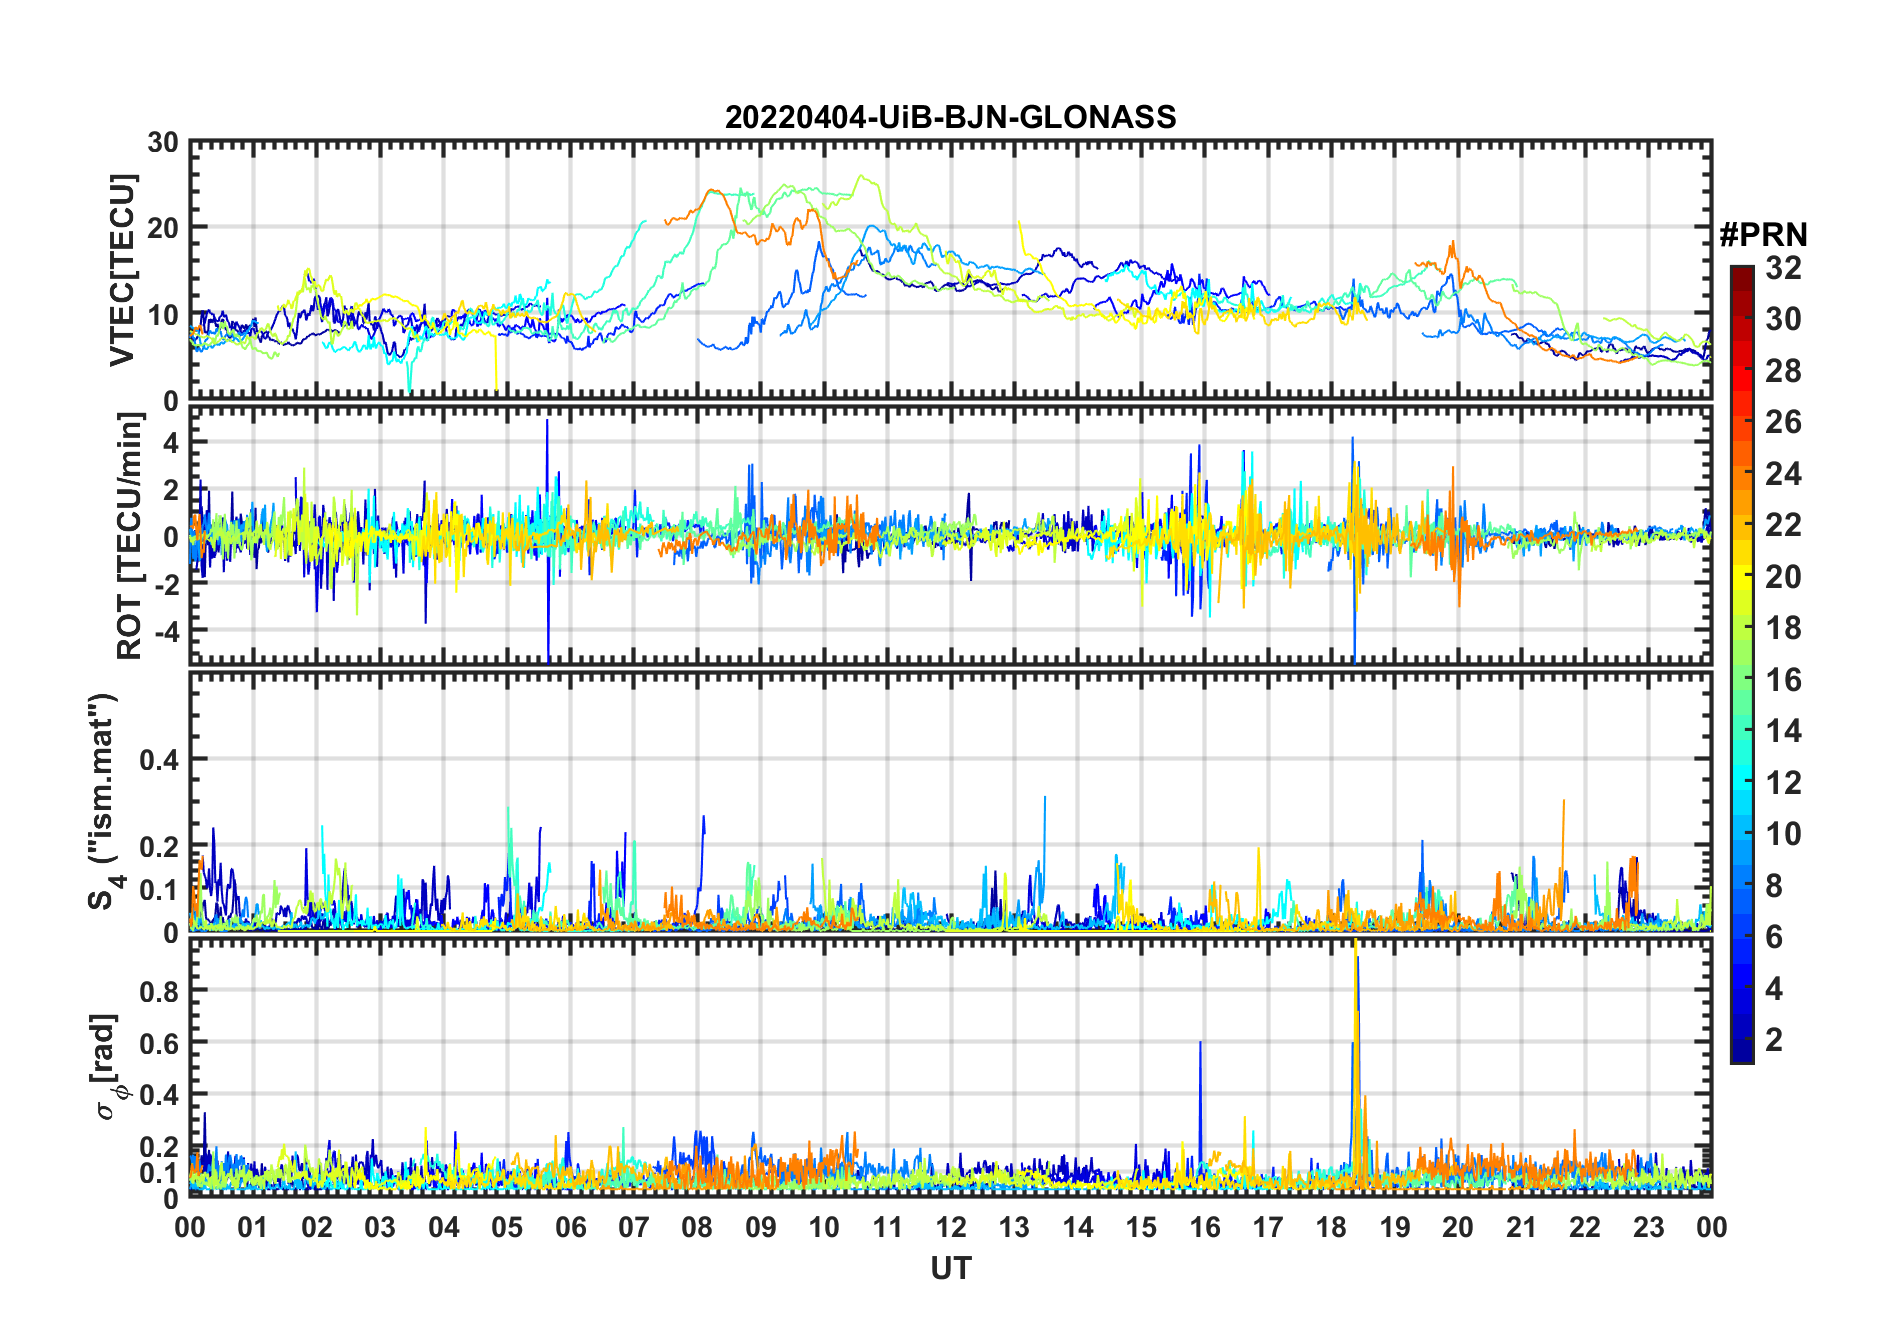Select the S4 axis label
The width and height of the screenshot is (1902, 1330).
point(103,801)
